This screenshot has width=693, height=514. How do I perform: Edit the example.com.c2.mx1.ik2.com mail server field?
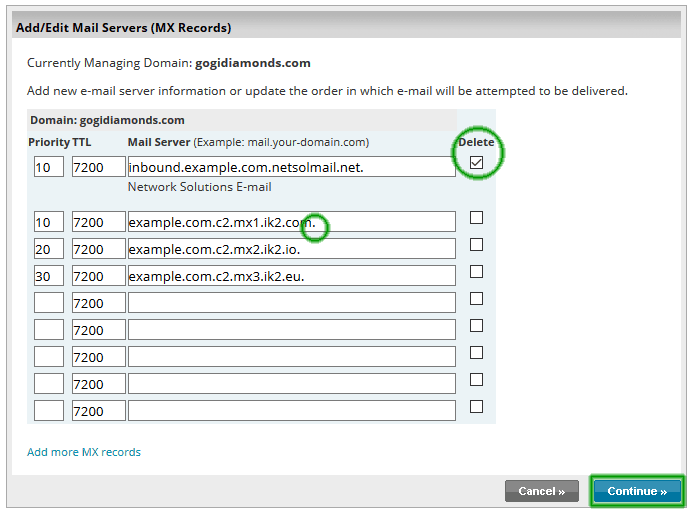pyautogui.click(x=291, y=222)
